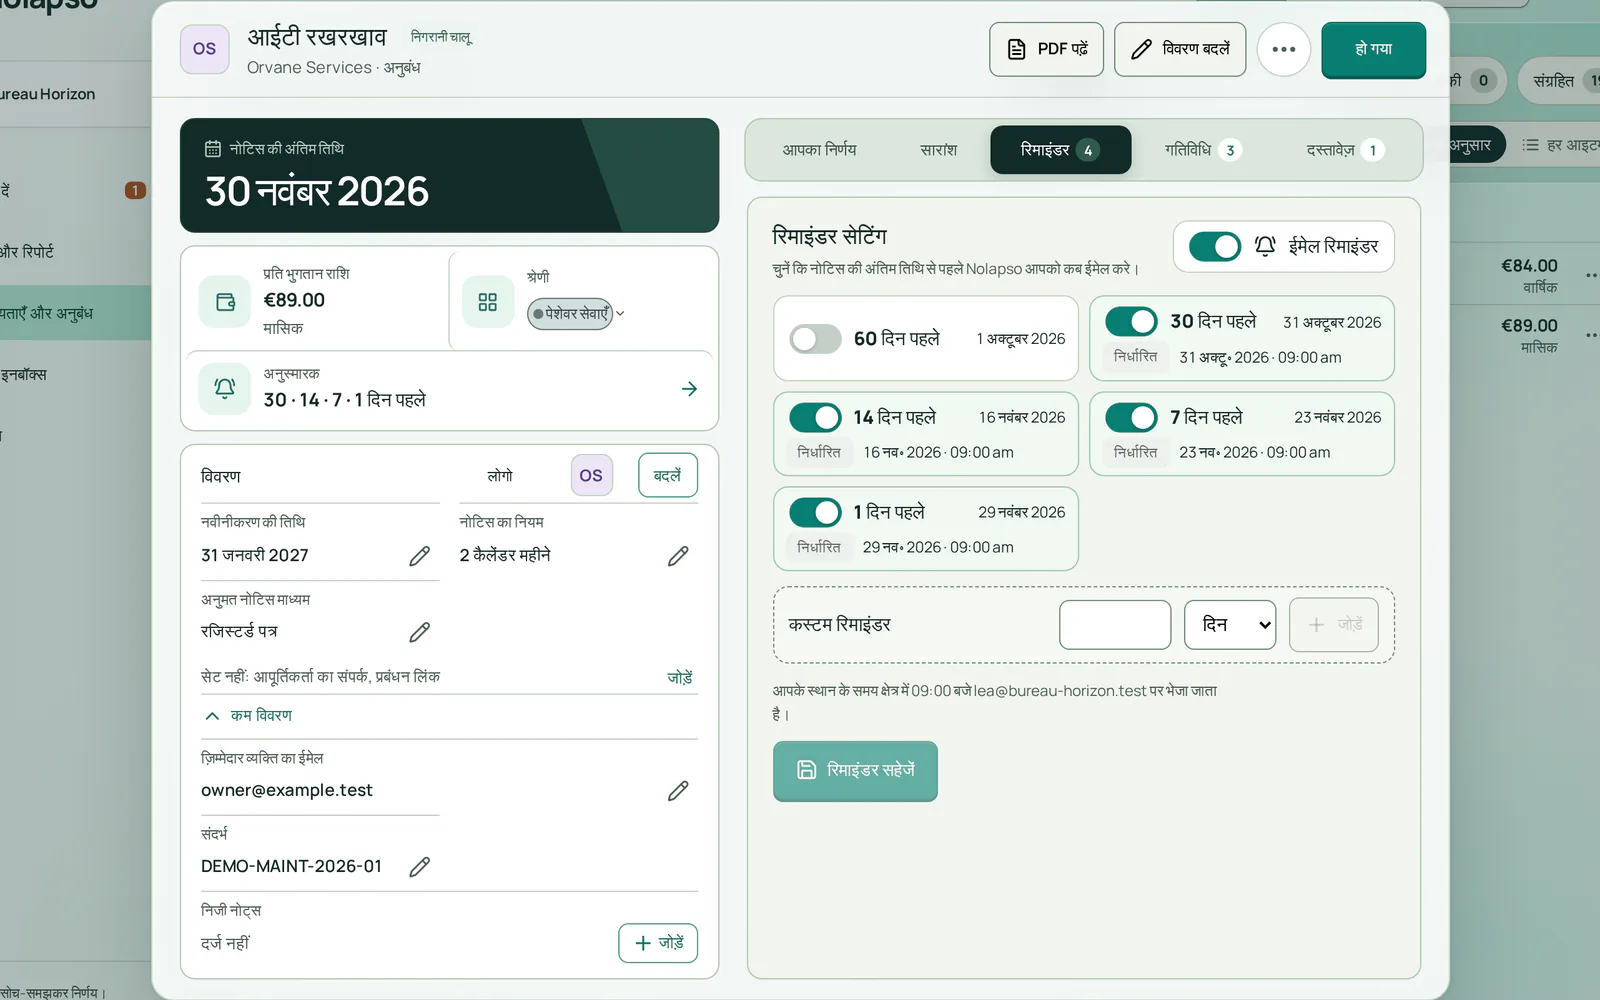Save reminders with रिमाइंडर सहेजें
1600x1000 pixels.
[x=855, y=770]
